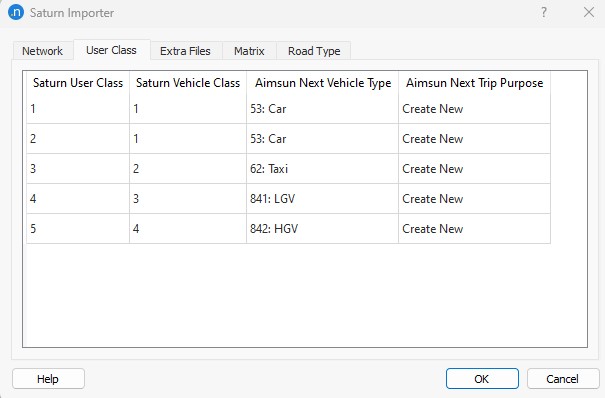Go to the Matrix tab
The image size is (605, 398).
pyautogui.click(x=249, y=51)
